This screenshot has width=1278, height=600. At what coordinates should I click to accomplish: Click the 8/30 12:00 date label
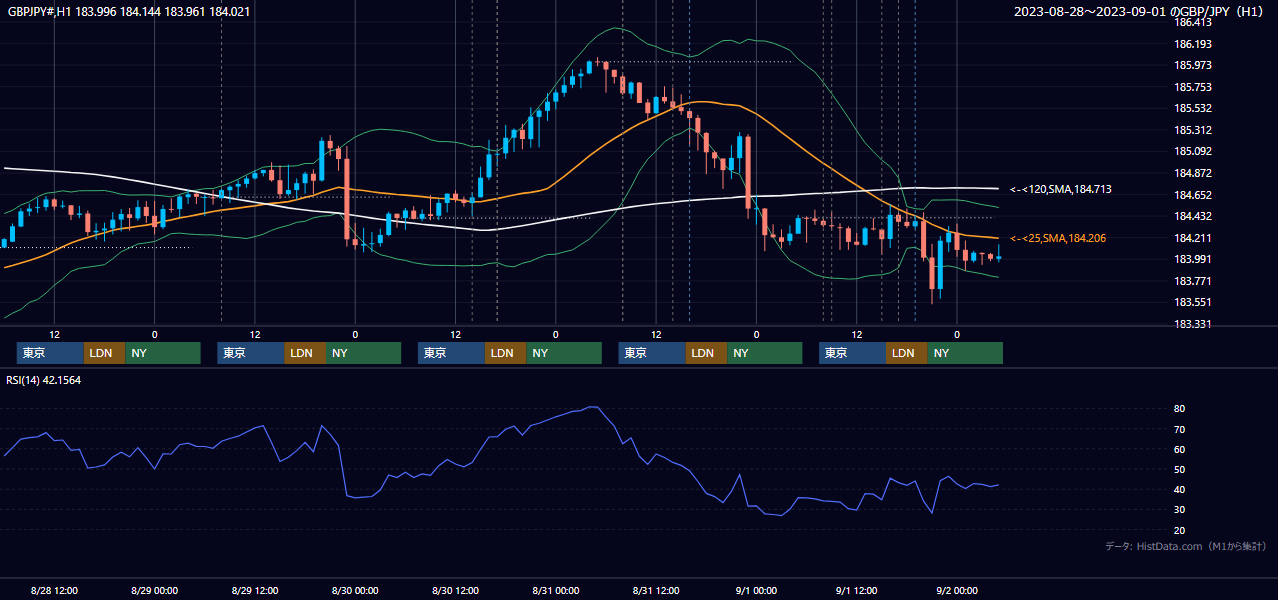tap(455, 590)
